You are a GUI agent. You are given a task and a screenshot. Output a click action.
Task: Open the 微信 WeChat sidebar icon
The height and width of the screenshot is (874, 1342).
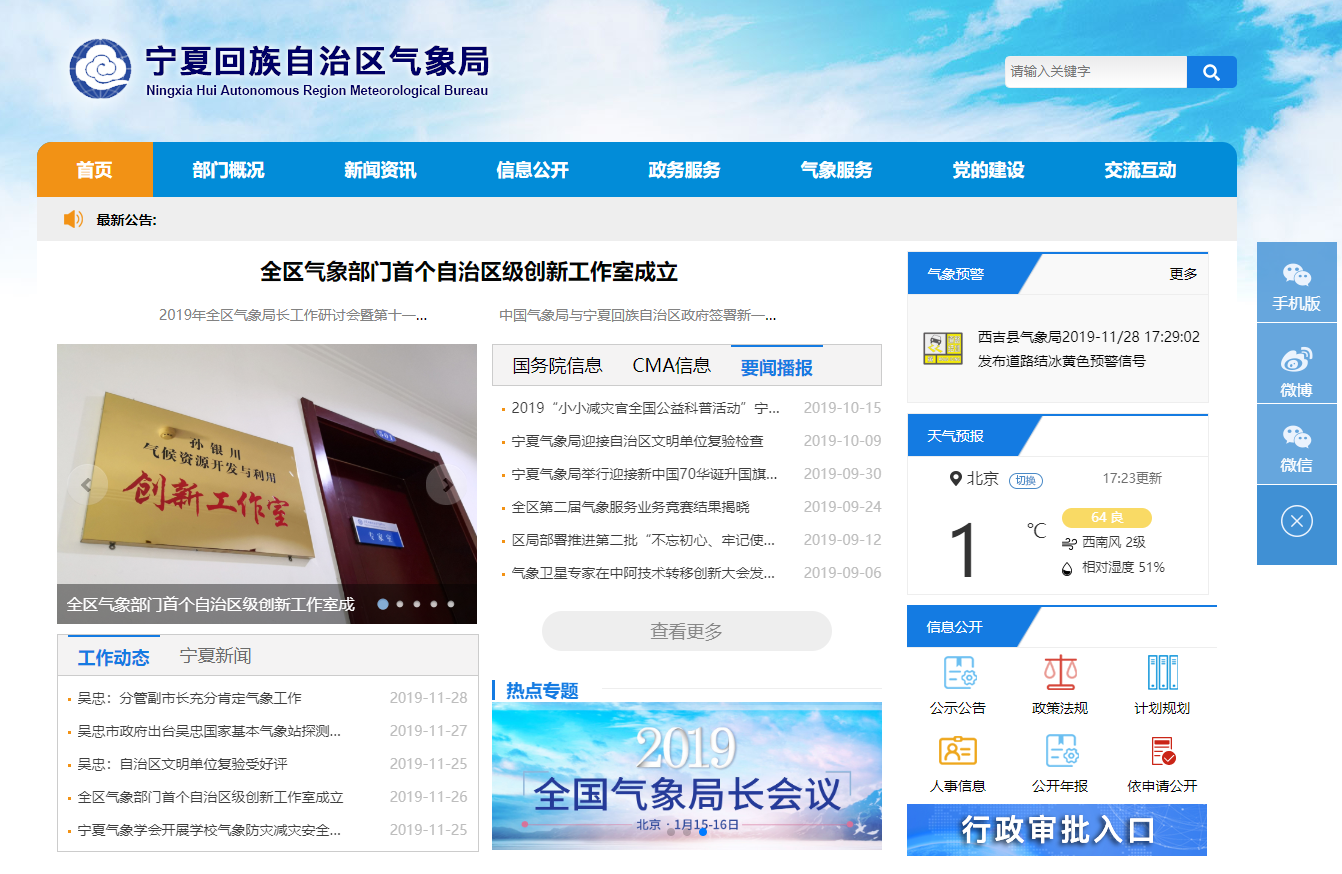point(1296,444)
